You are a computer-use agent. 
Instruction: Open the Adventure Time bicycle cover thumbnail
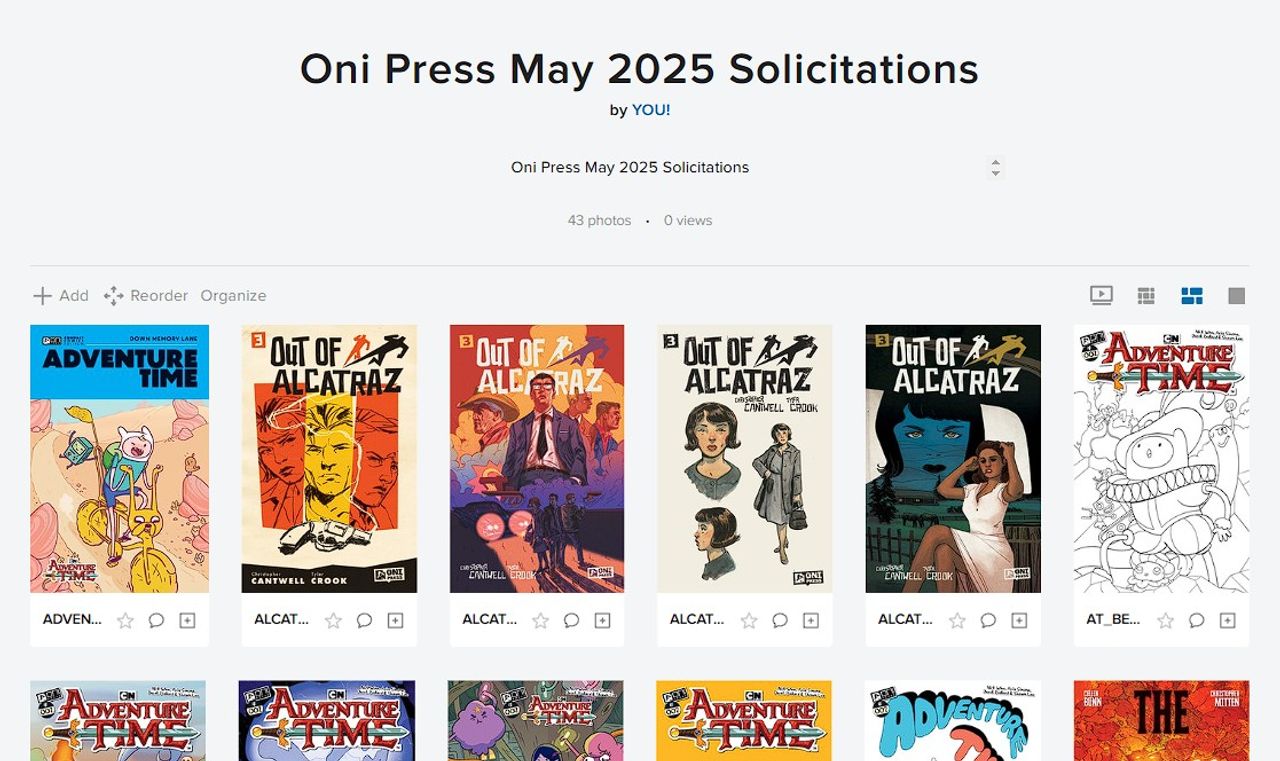pos(120,459)
